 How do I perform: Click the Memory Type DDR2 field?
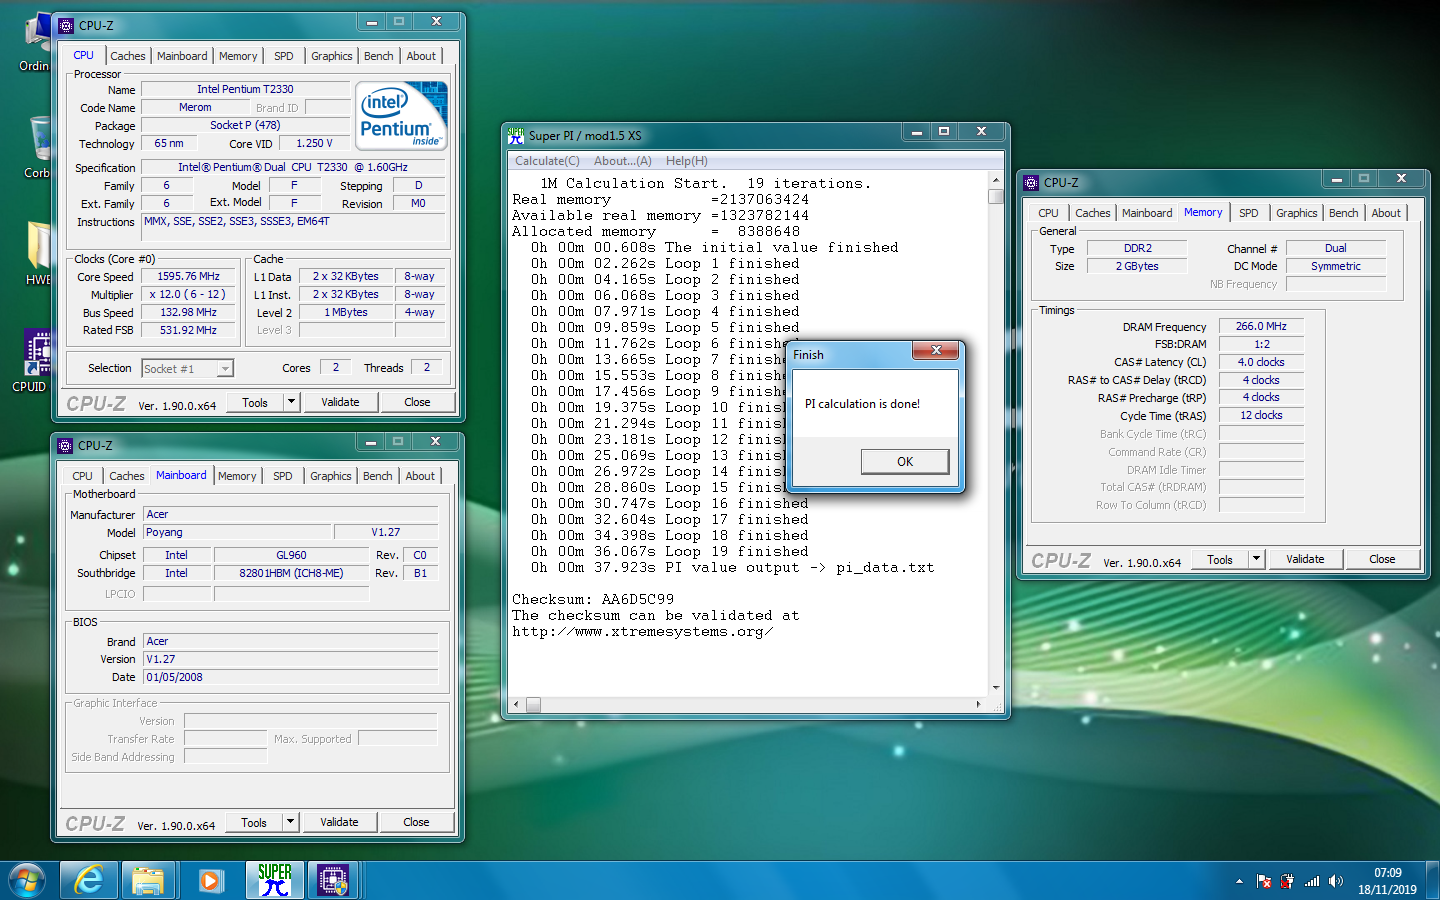pyautogui.click(x=1137, y=248)
